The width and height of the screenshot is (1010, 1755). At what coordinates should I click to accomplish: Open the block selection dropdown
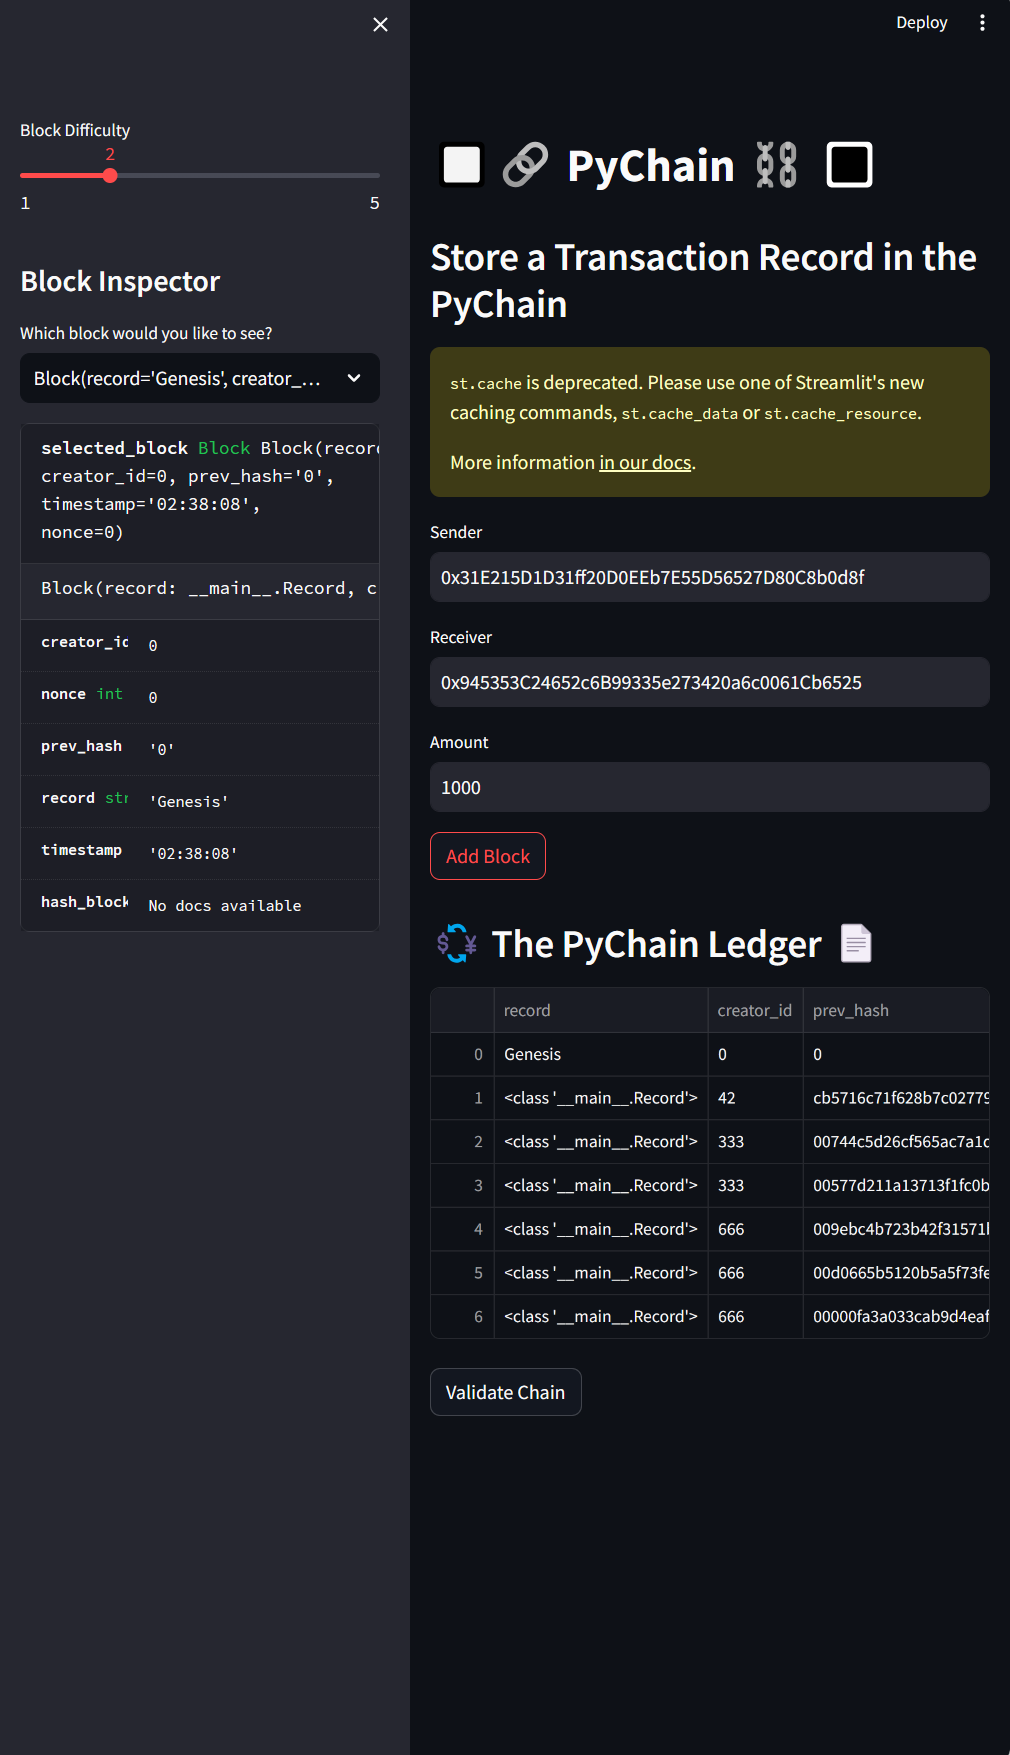pos(200,378)
